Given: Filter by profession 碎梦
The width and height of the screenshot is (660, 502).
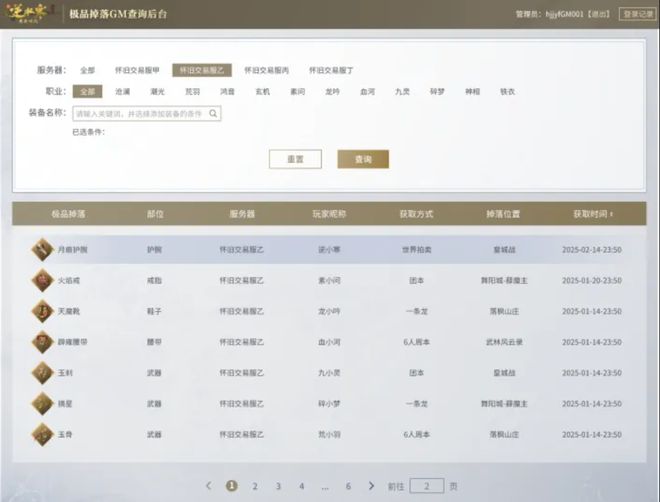Looking at the screenshot, I should [x=437, y=91].
